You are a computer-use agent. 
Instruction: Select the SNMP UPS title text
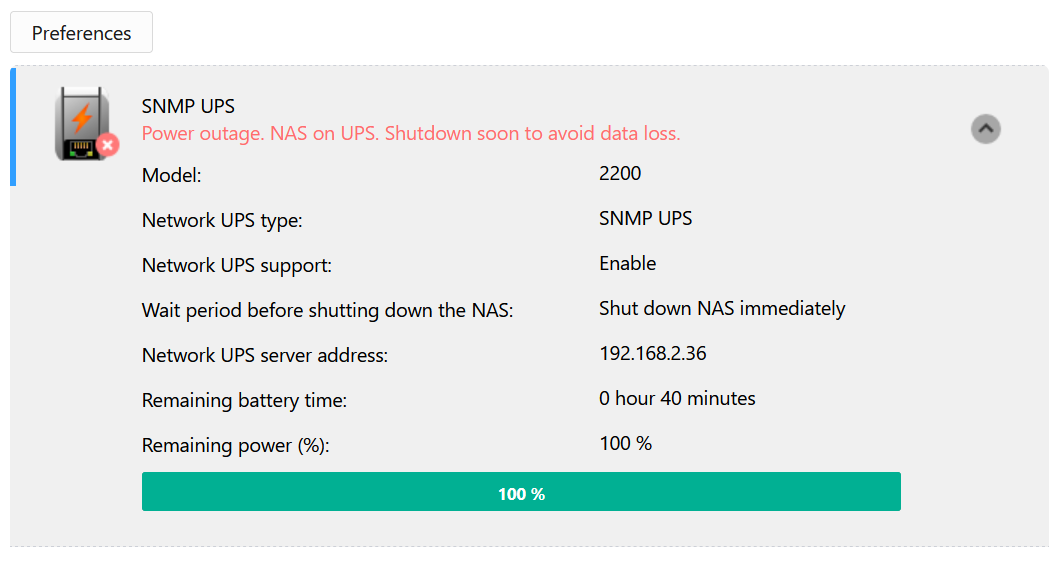pos(188,107)
